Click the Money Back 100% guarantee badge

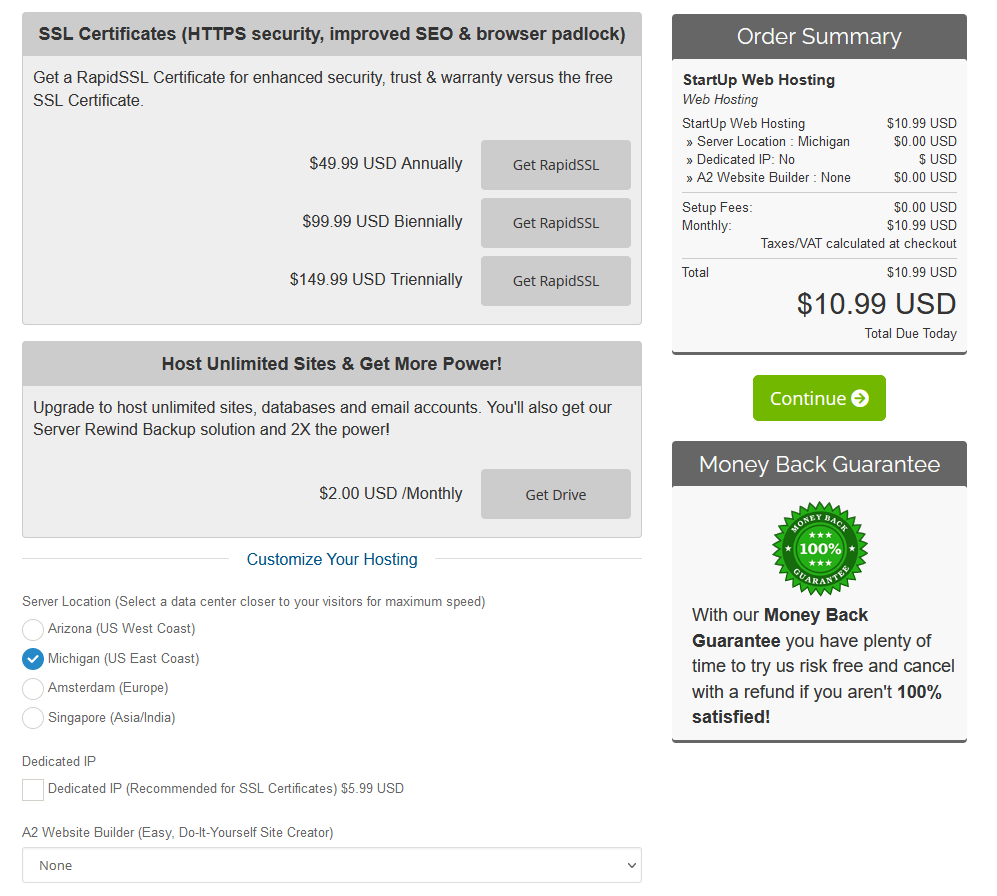pyautogui.click(x=820, y=549)
